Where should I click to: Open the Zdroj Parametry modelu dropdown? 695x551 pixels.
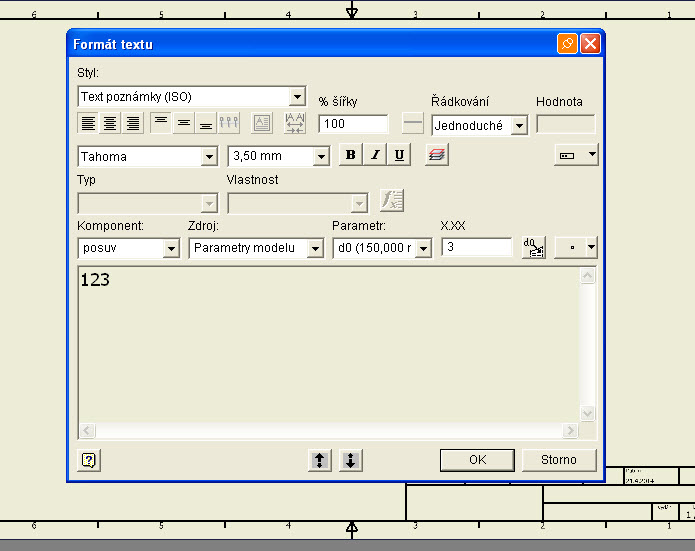[315, 248]
